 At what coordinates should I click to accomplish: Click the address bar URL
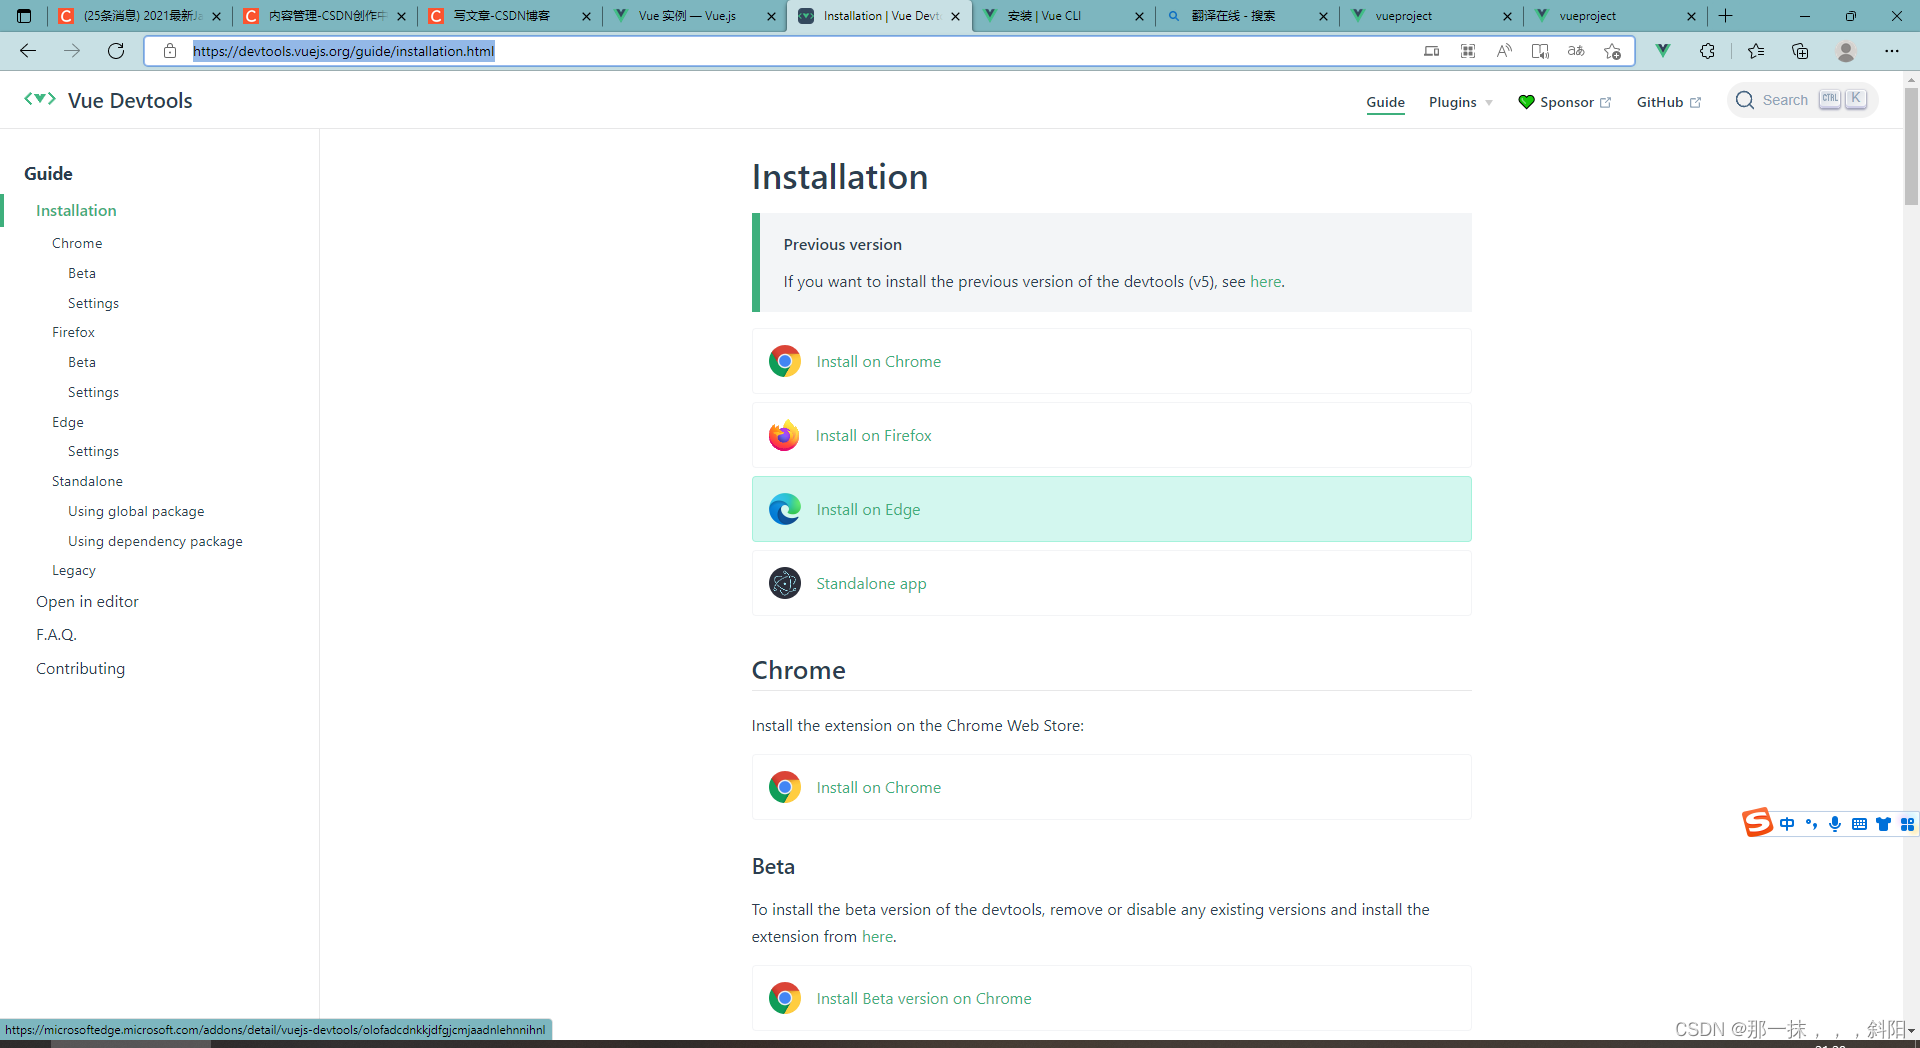343,51
